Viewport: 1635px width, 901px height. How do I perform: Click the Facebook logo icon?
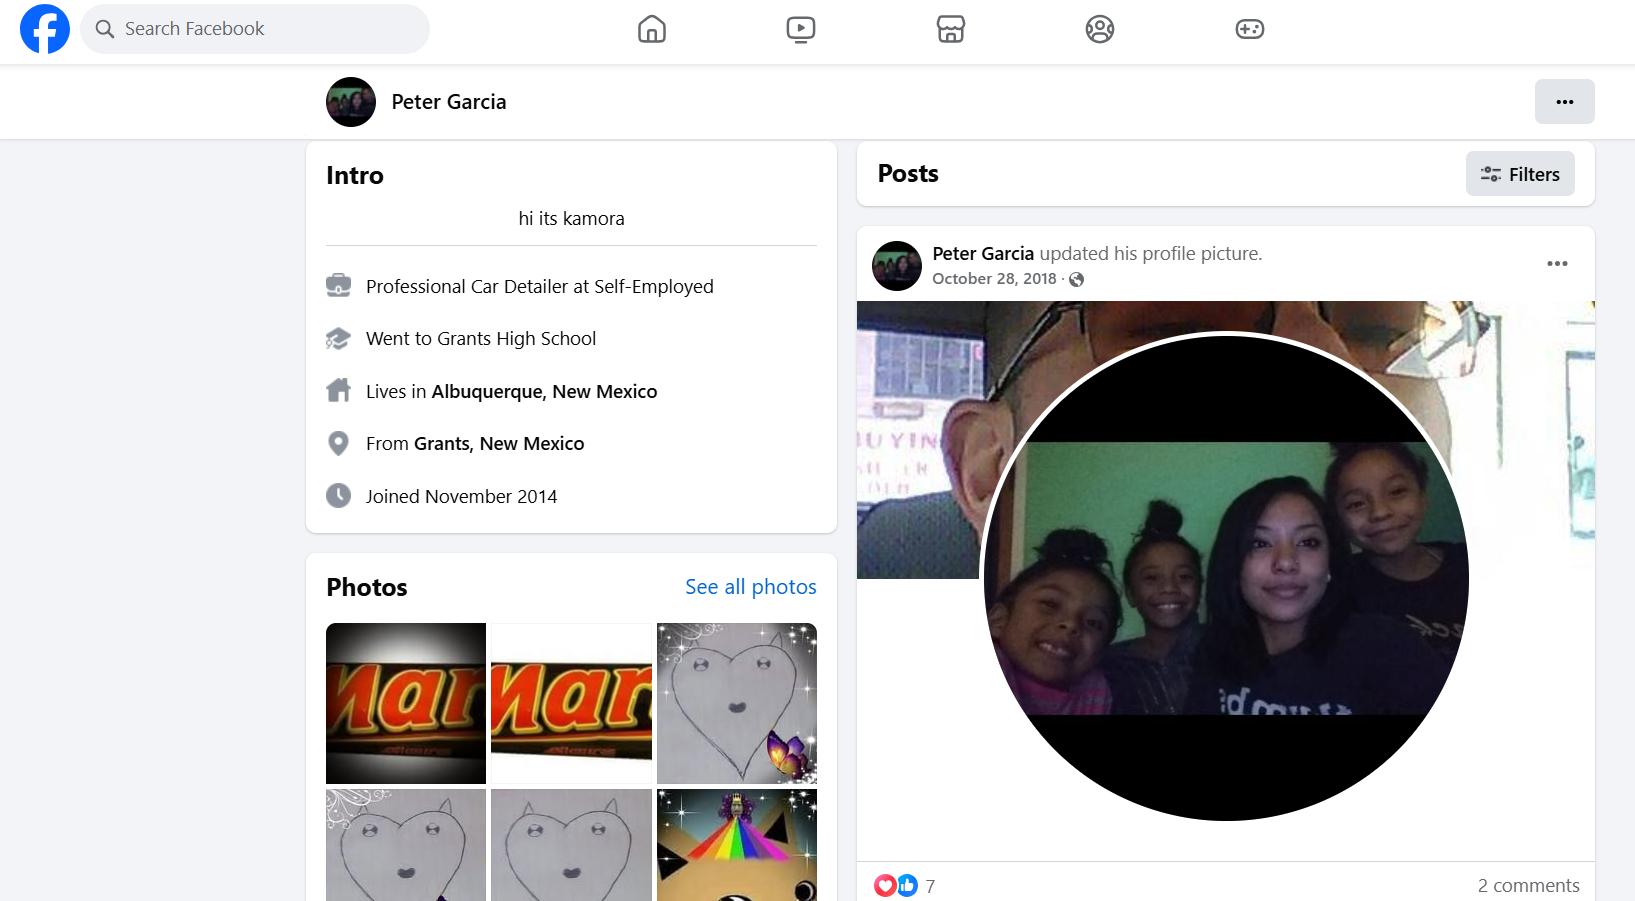[45, 29]
